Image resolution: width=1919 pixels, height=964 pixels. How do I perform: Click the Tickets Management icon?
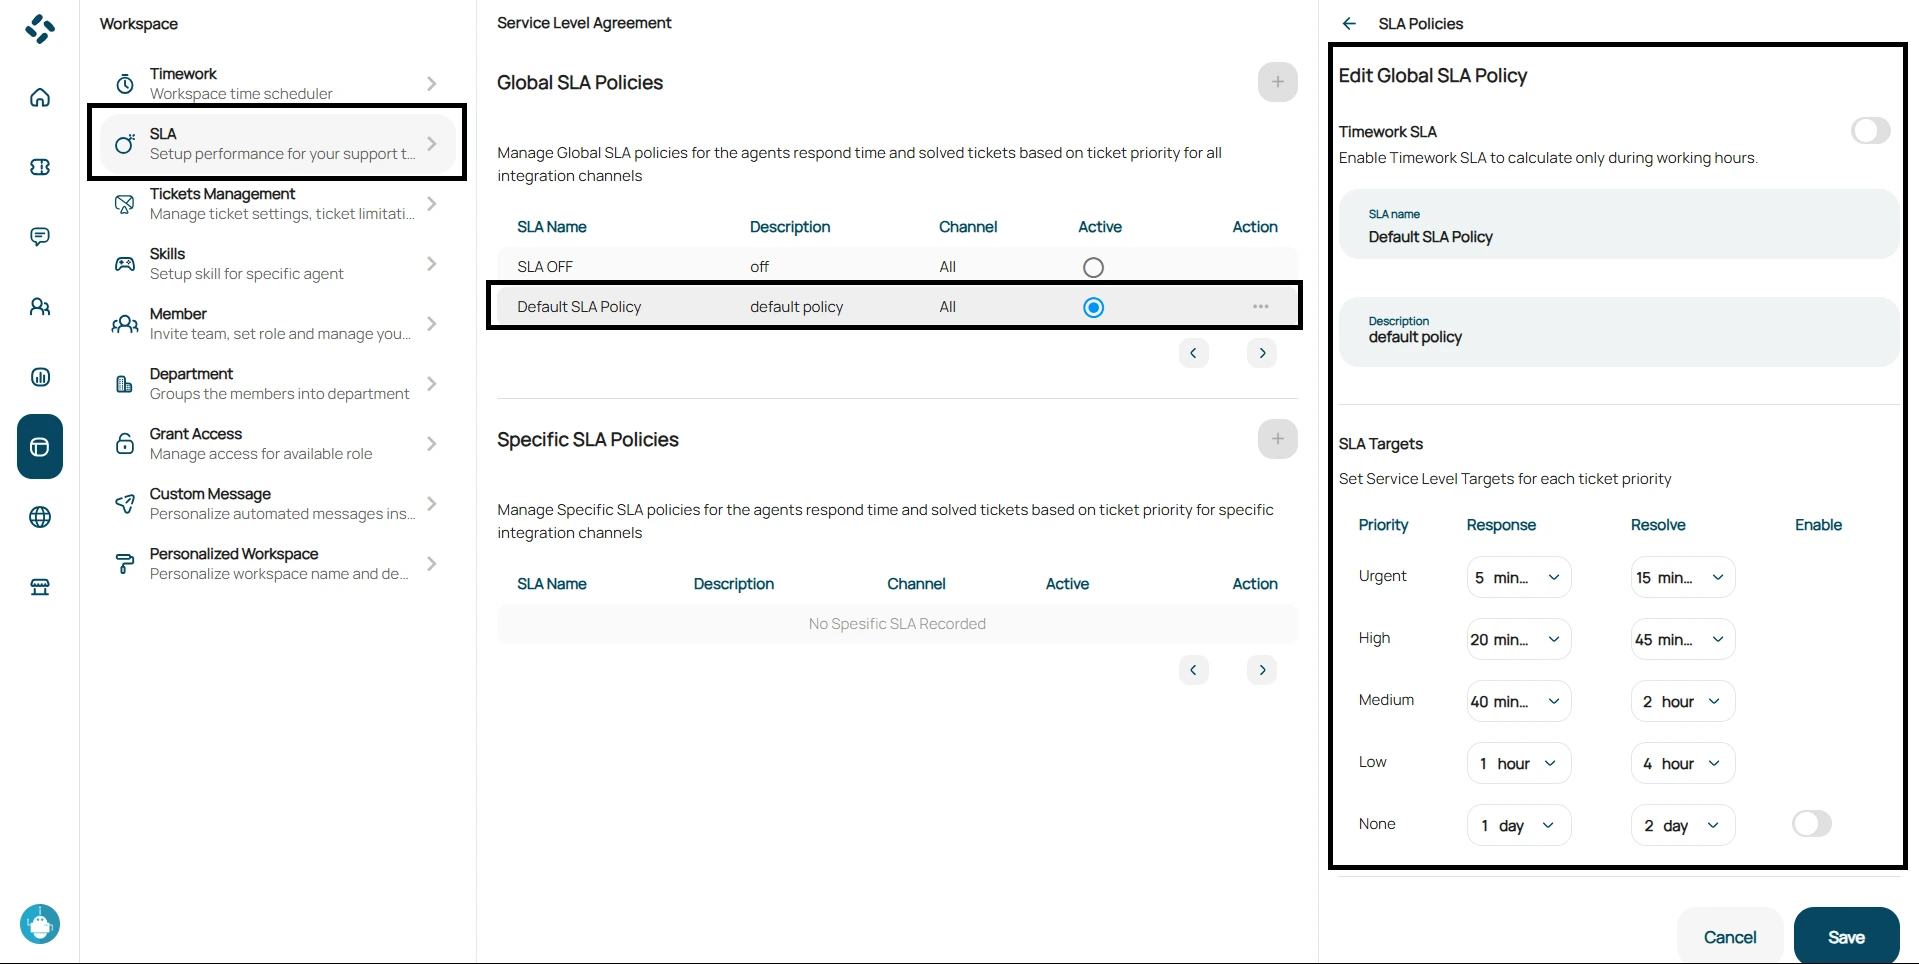pyautogui.click(x=125, y=204)
